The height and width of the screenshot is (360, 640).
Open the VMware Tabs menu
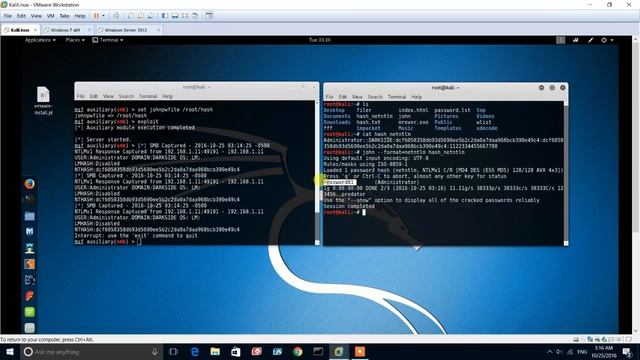pos(64,16)
